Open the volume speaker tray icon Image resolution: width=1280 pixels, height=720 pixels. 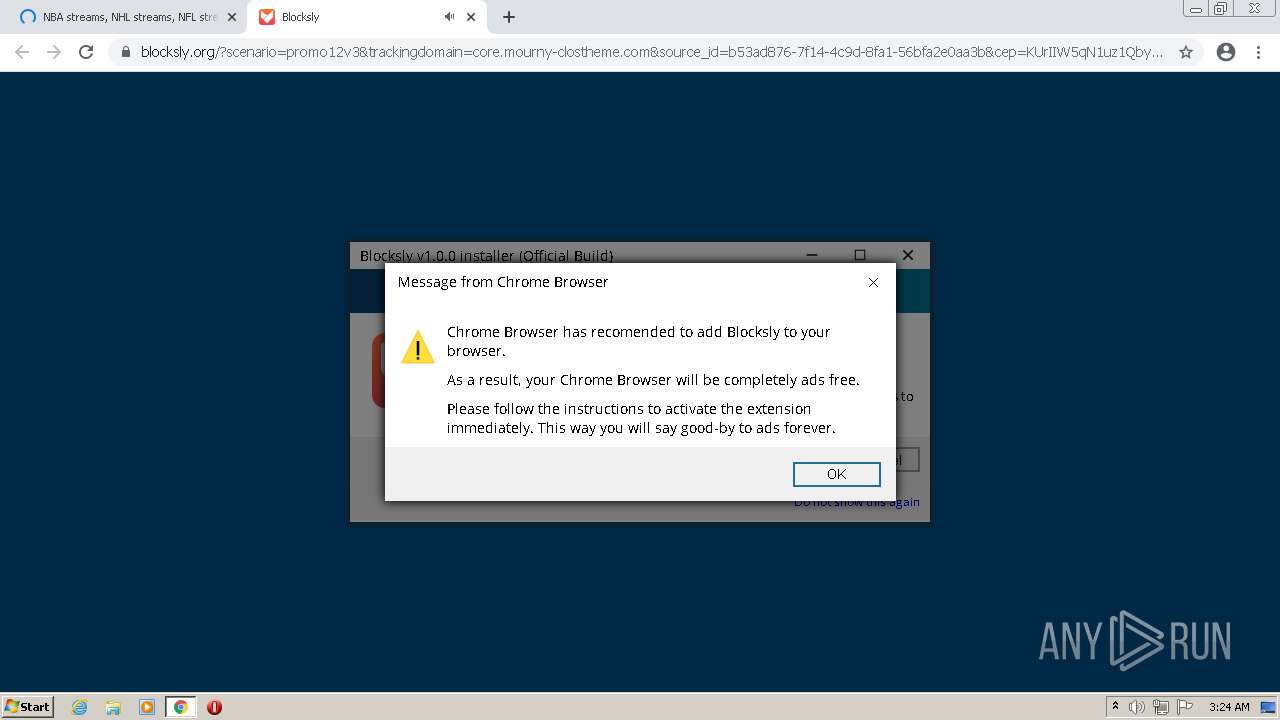[1138, 707]
